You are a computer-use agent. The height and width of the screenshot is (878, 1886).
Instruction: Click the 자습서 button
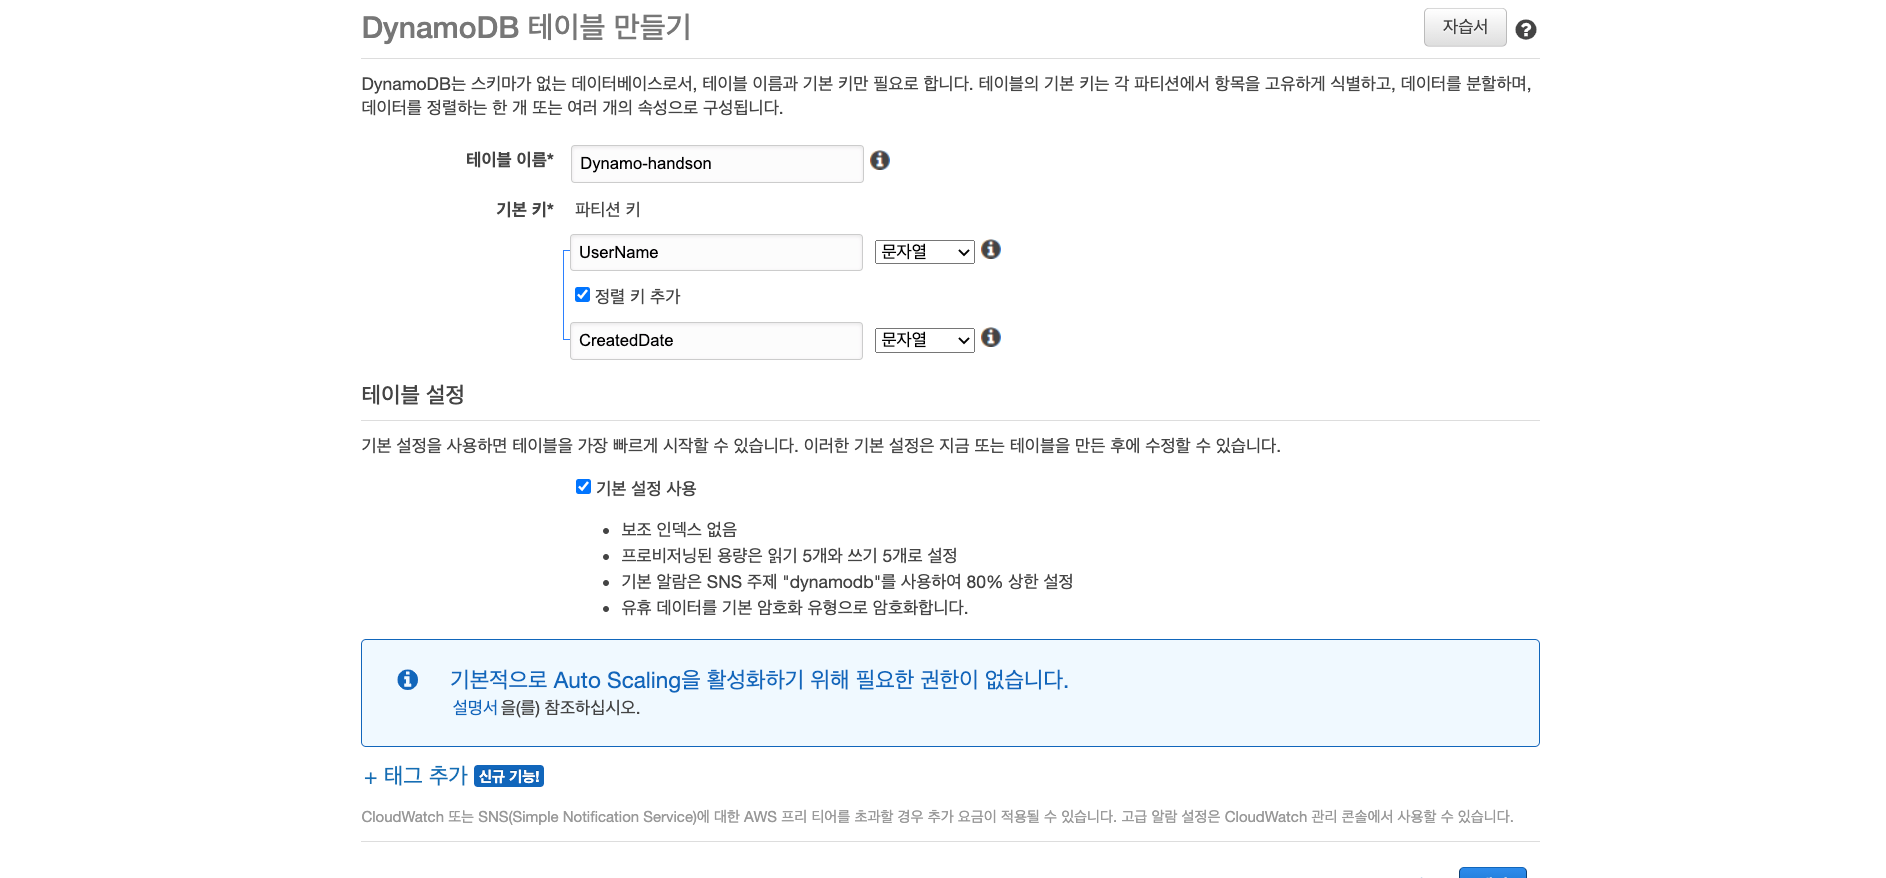coord(1464,27)
